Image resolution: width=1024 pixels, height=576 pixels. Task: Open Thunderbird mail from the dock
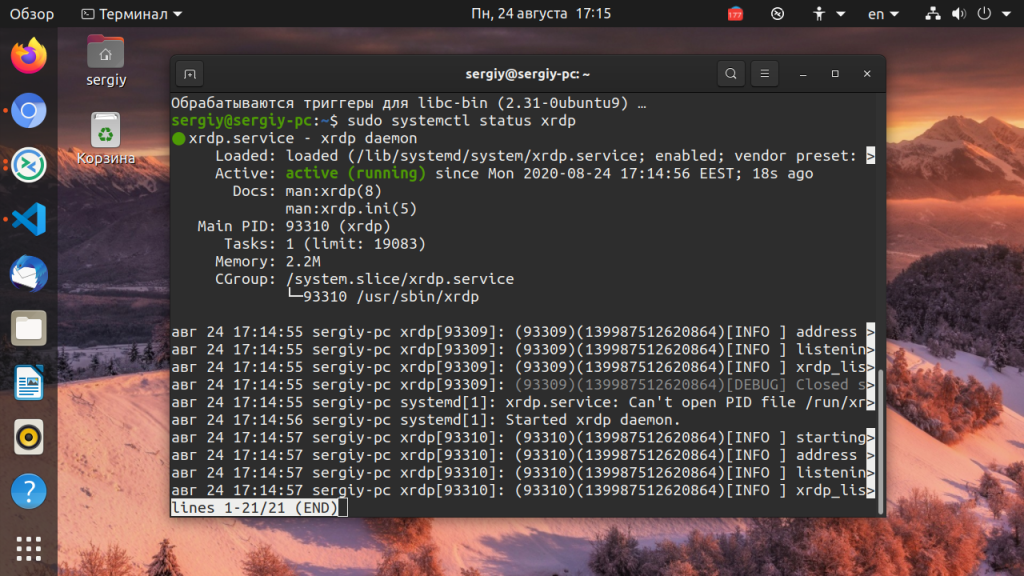29,272
